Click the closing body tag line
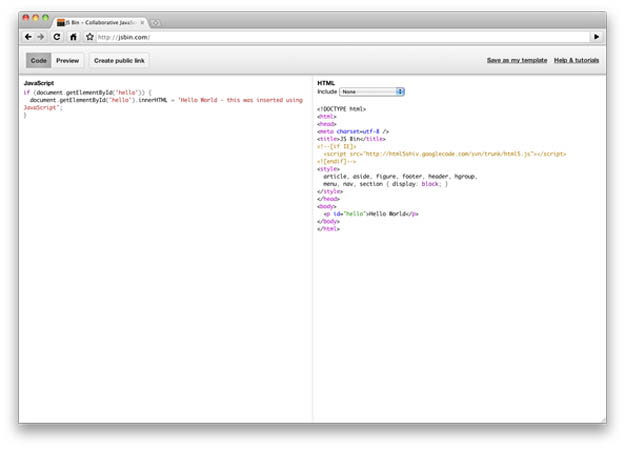This screenshot has width=625, height=449. [328, 221]
